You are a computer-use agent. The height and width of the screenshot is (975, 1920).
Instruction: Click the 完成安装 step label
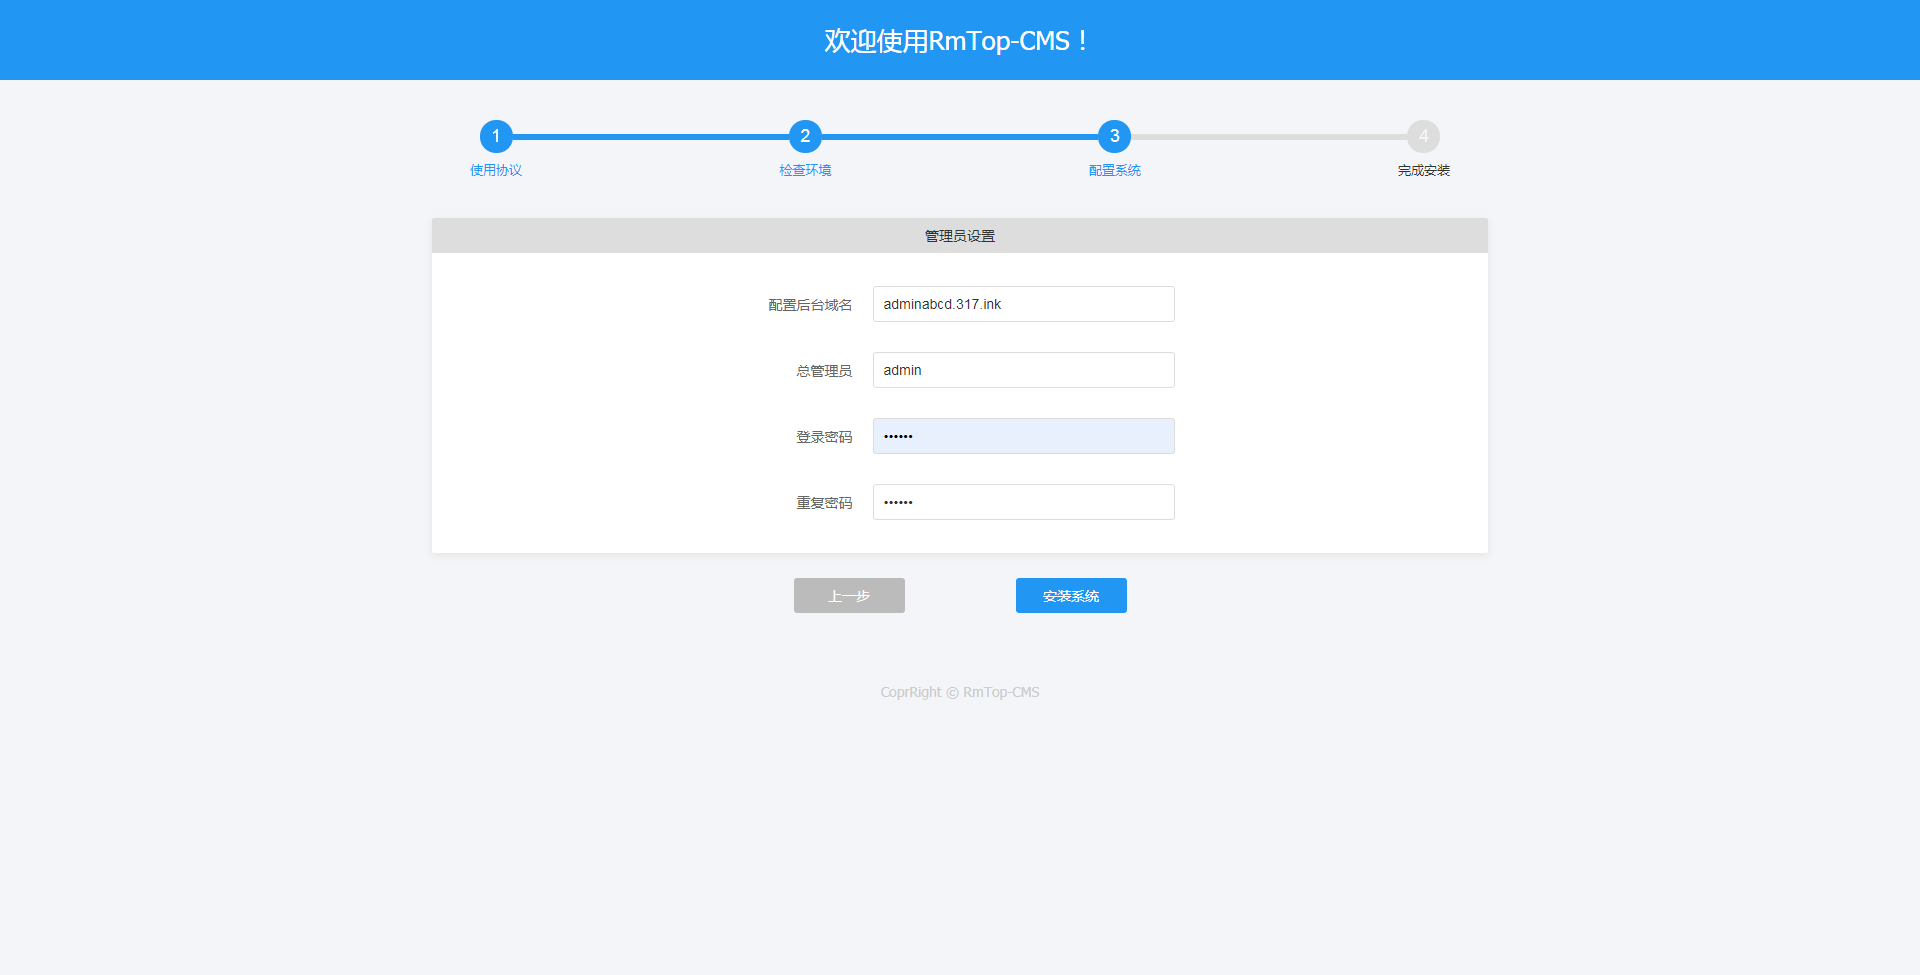tap(1423, 170)
